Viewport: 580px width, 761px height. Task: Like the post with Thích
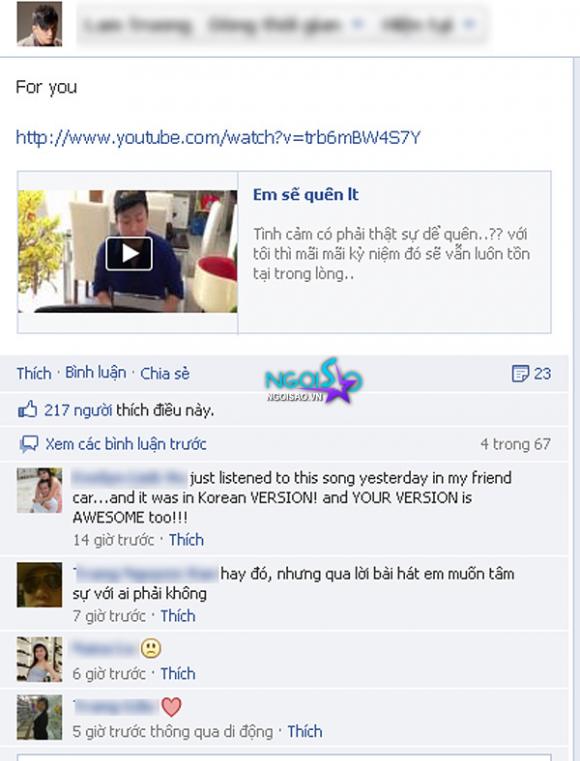[x=34, y=373]
